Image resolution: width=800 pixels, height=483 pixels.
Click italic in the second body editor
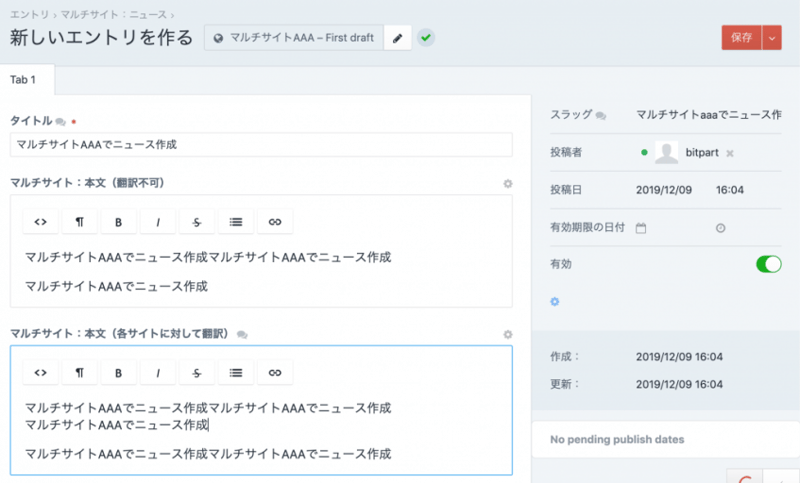pyautogui.click(x=157, y=373)
